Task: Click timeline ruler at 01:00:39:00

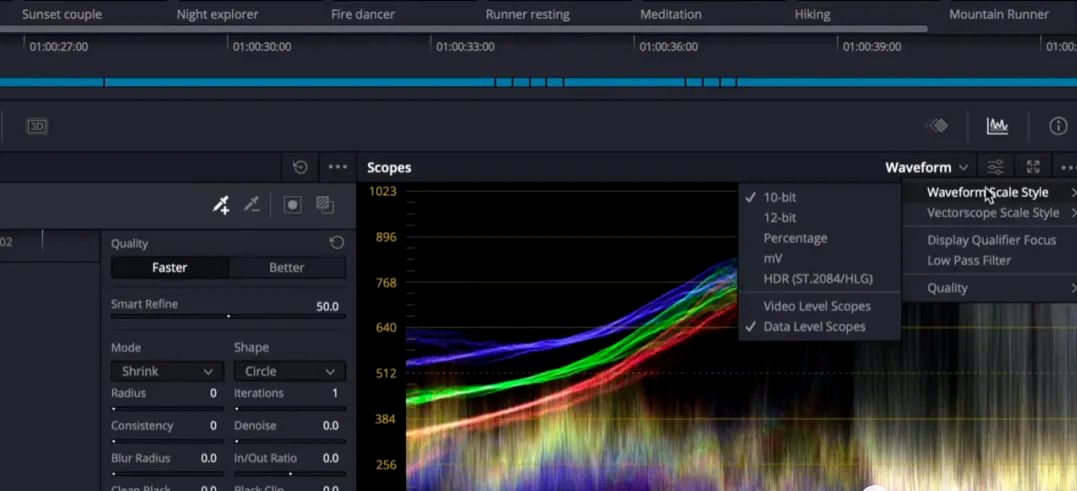Action: click(872, 47)
